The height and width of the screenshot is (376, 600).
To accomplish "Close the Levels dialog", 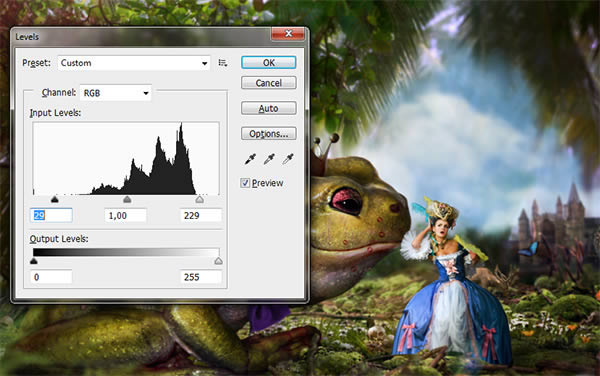I will pyautogui.click(x=288, y=34).
